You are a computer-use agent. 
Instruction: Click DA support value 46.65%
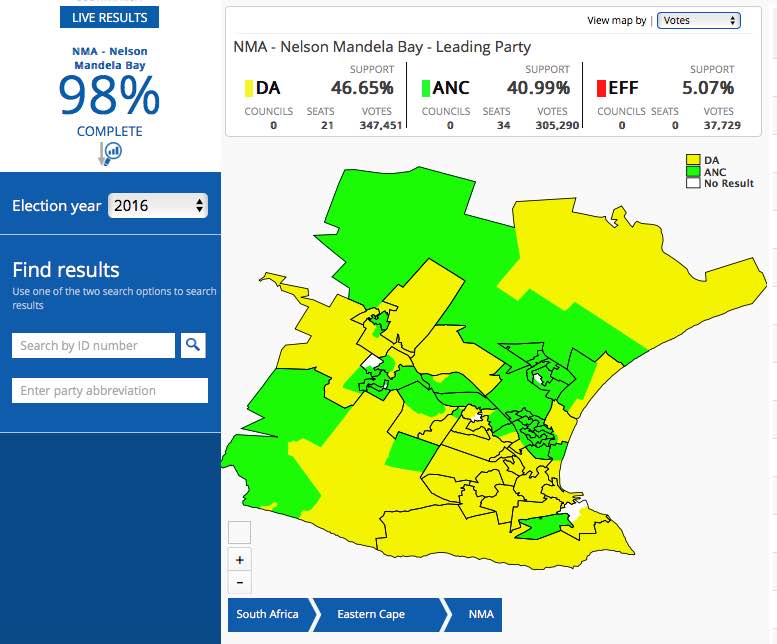click(362, 88)
